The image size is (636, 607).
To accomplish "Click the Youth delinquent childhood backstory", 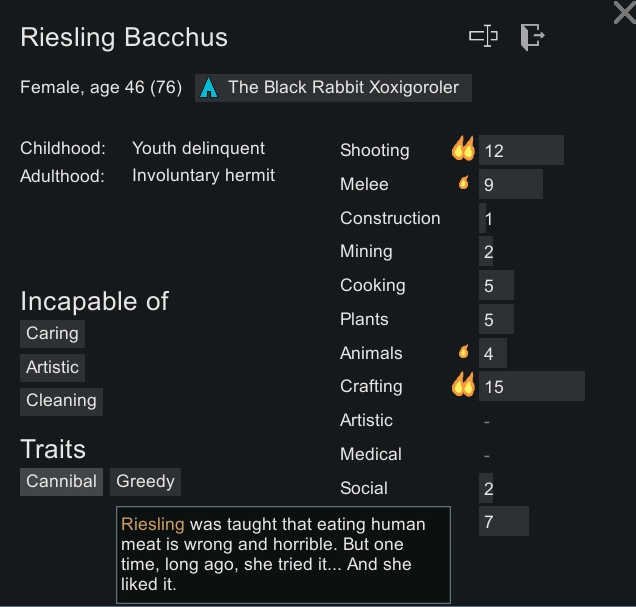I will tap(198, 149).
